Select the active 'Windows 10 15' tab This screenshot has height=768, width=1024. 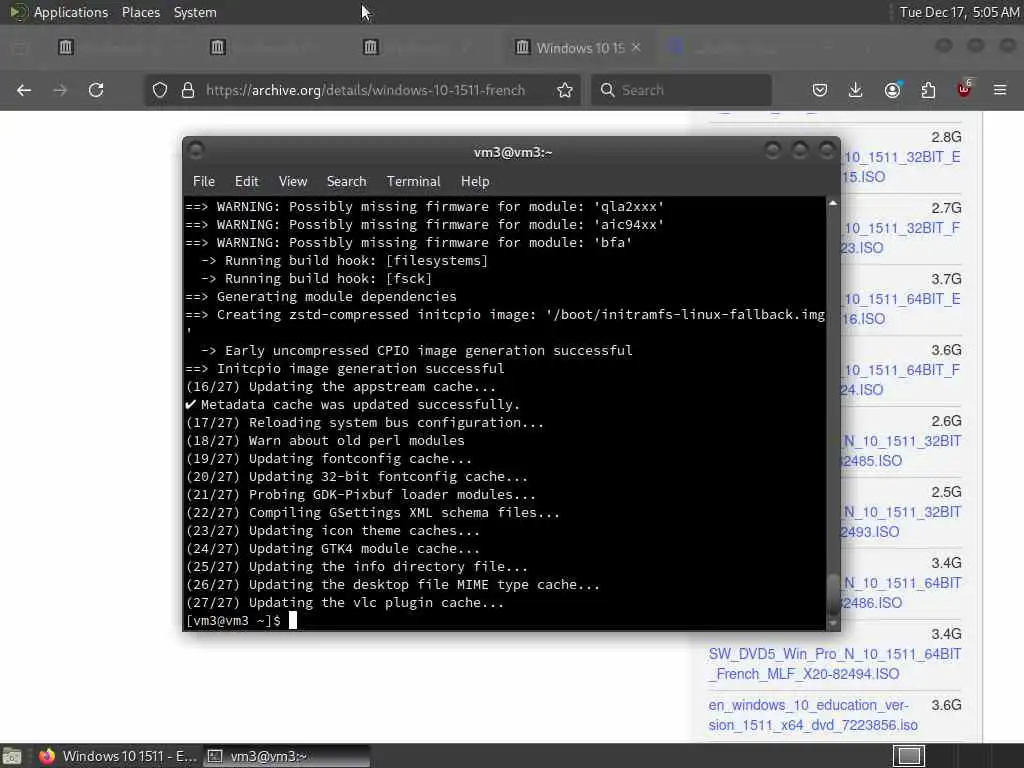click(578, 47)
